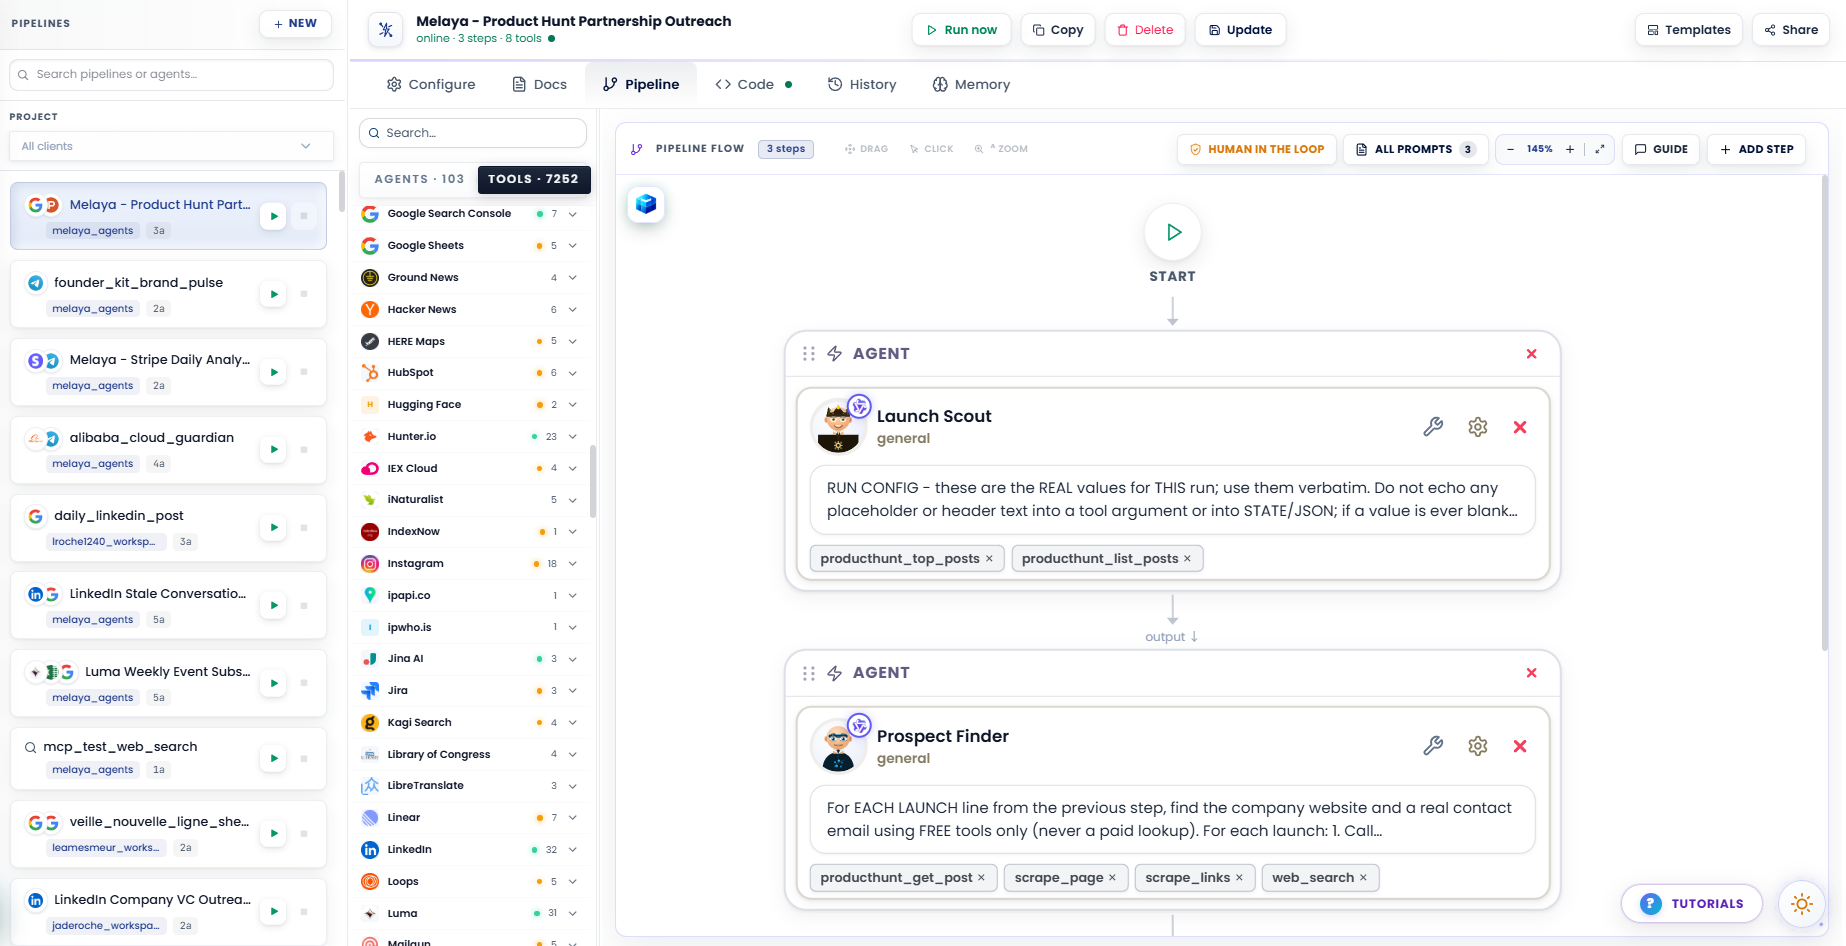Click the START play node
Image resolution: width=1846 pixels, height=946 pixels.
click(x=1173, y=232)
